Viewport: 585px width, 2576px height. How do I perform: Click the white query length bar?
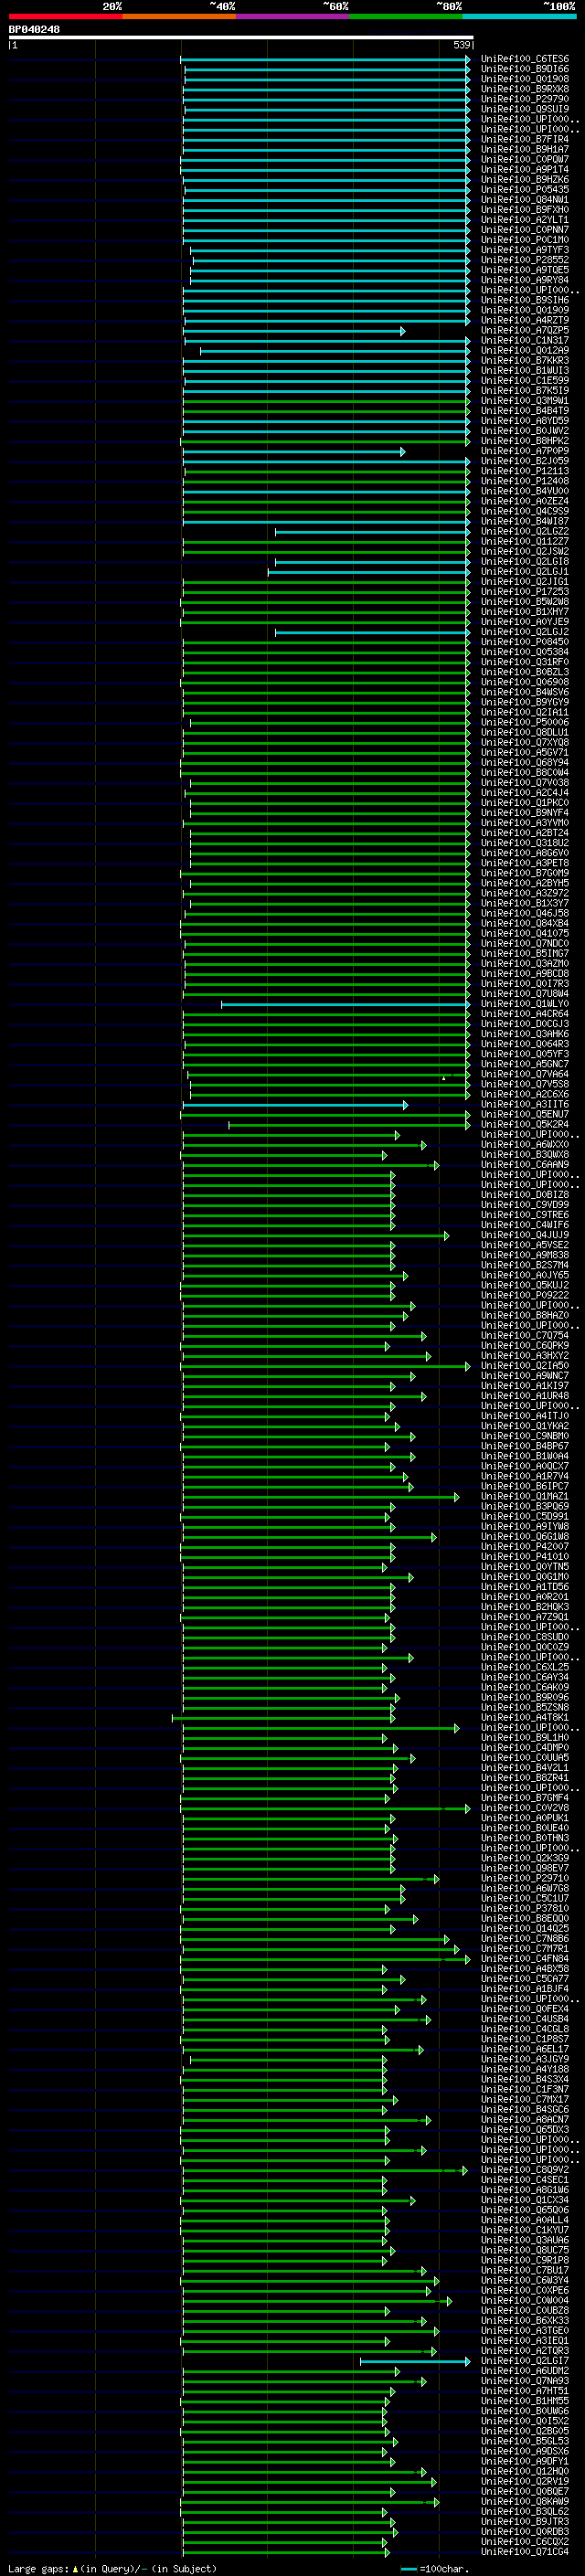(x=241, y=37)
